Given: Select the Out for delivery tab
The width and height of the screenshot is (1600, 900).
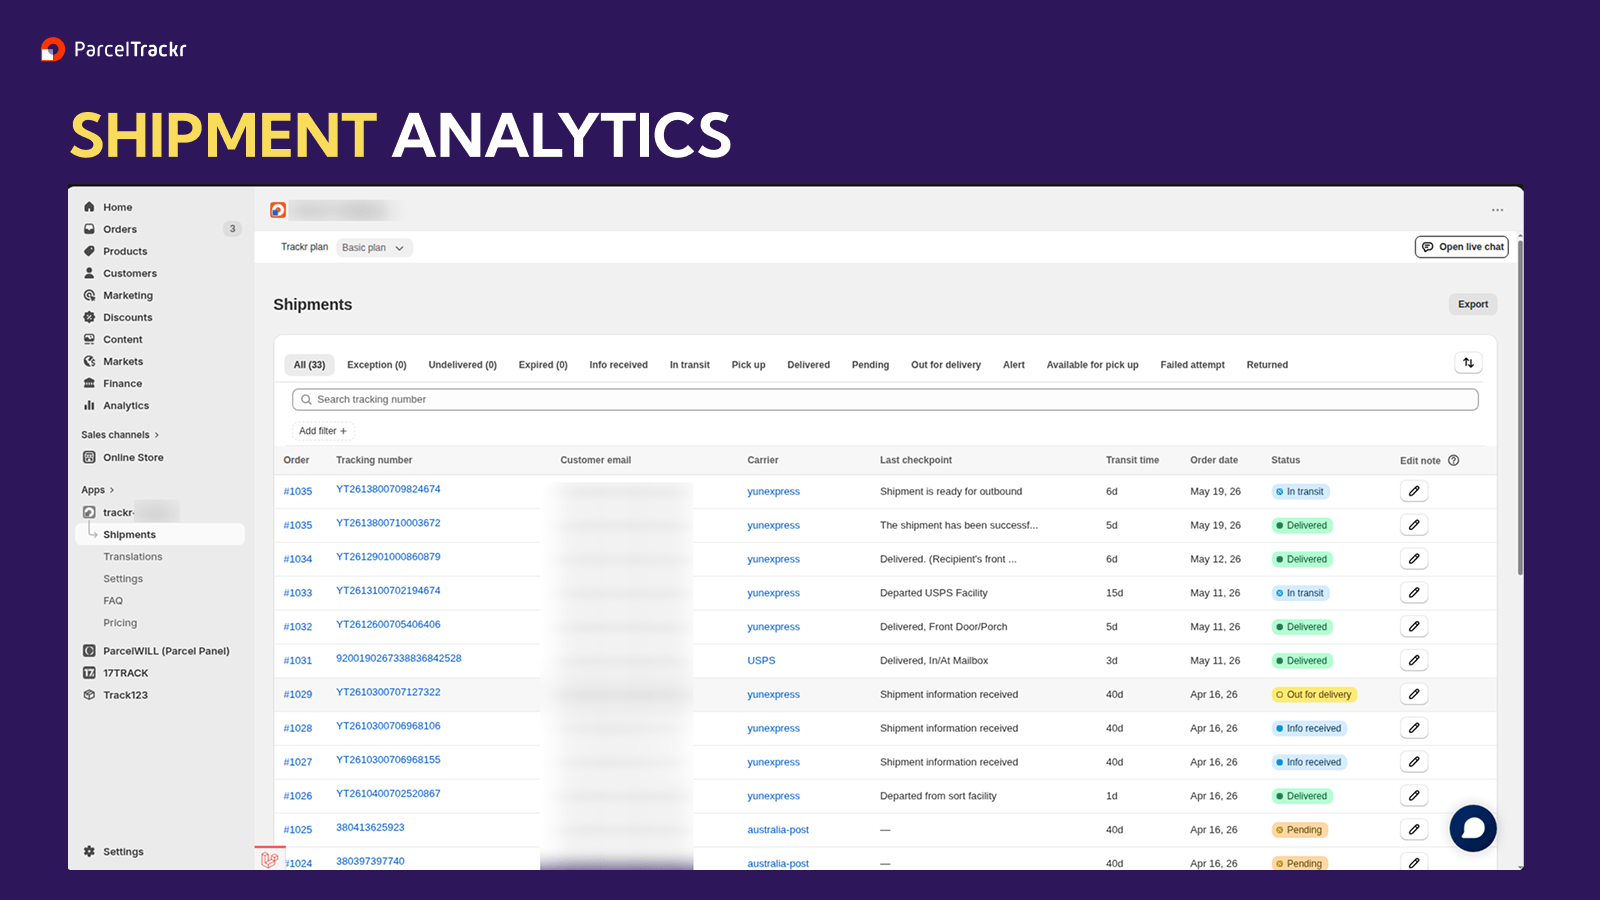Looking at the screenshot, I should [946, 365].
